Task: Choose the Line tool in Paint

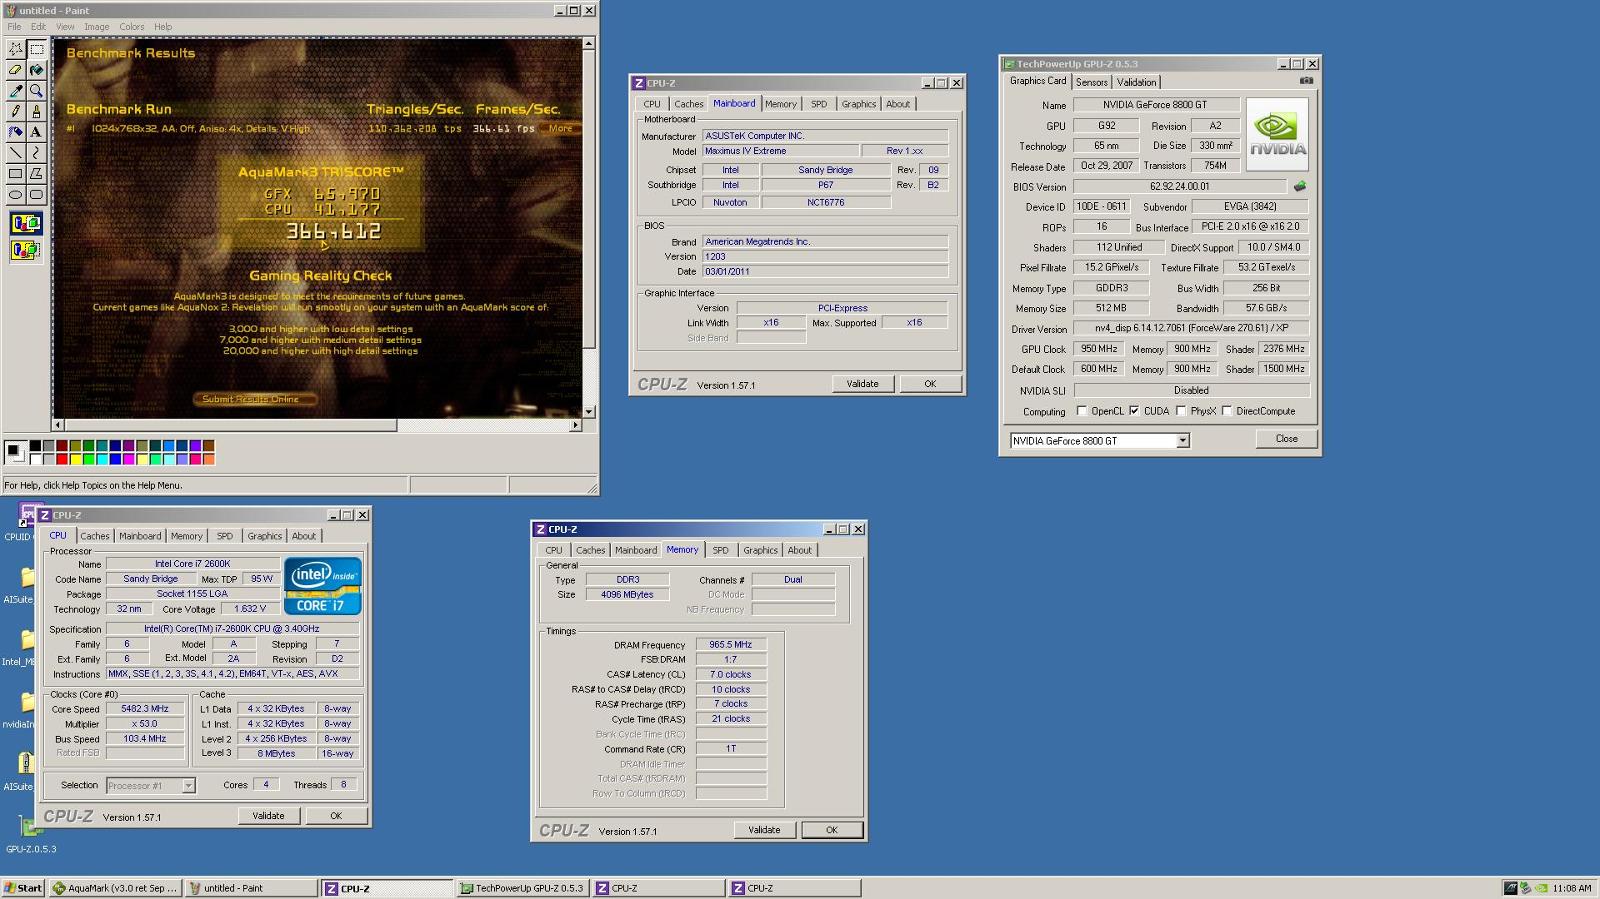Action: click(15, 153)
